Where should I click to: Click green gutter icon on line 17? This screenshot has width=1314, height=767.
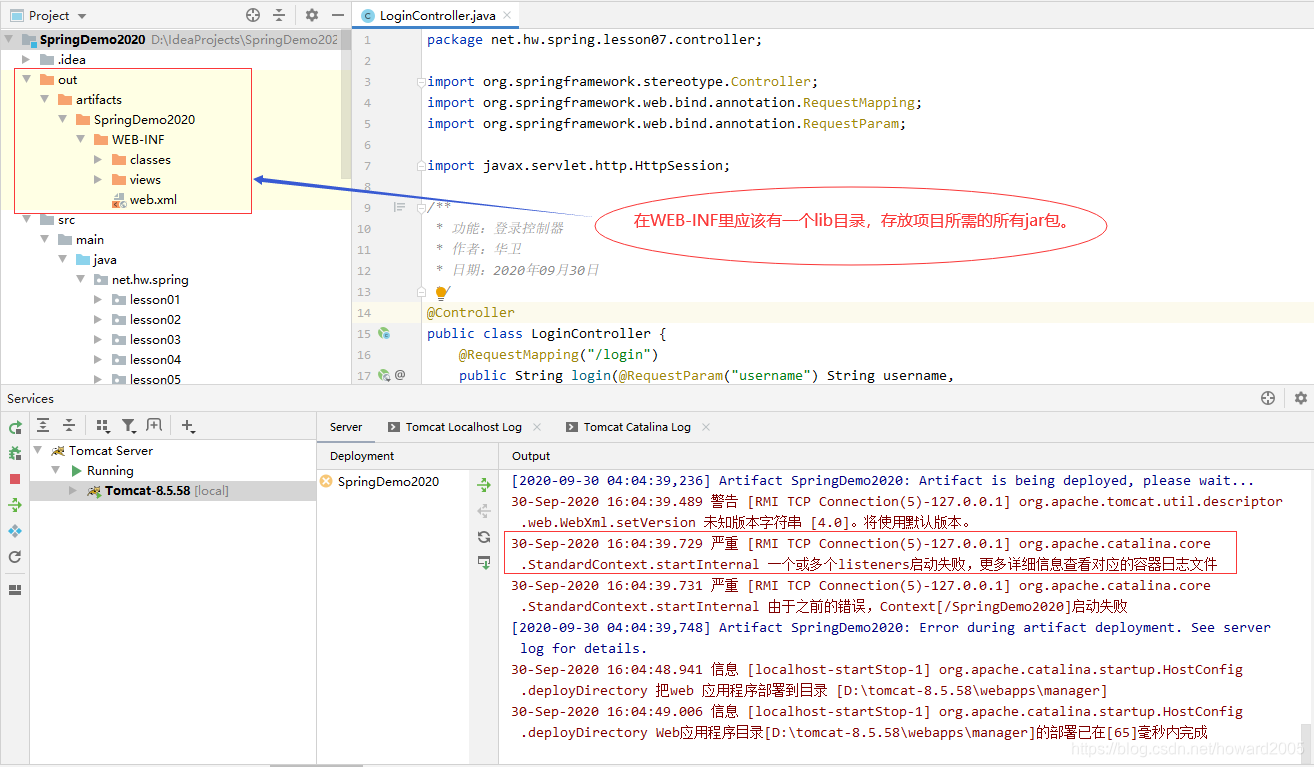(x=384, y=376)
